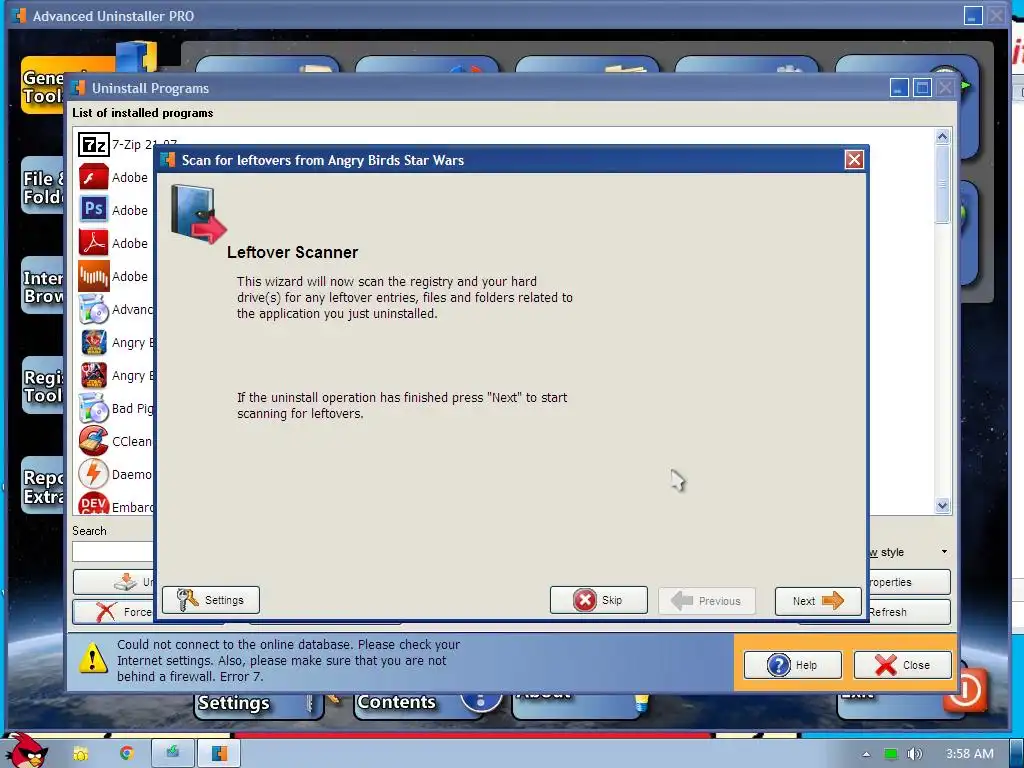Open the General Tools category tab
This screenshot has height=768, width=1024.
point(43,86)
